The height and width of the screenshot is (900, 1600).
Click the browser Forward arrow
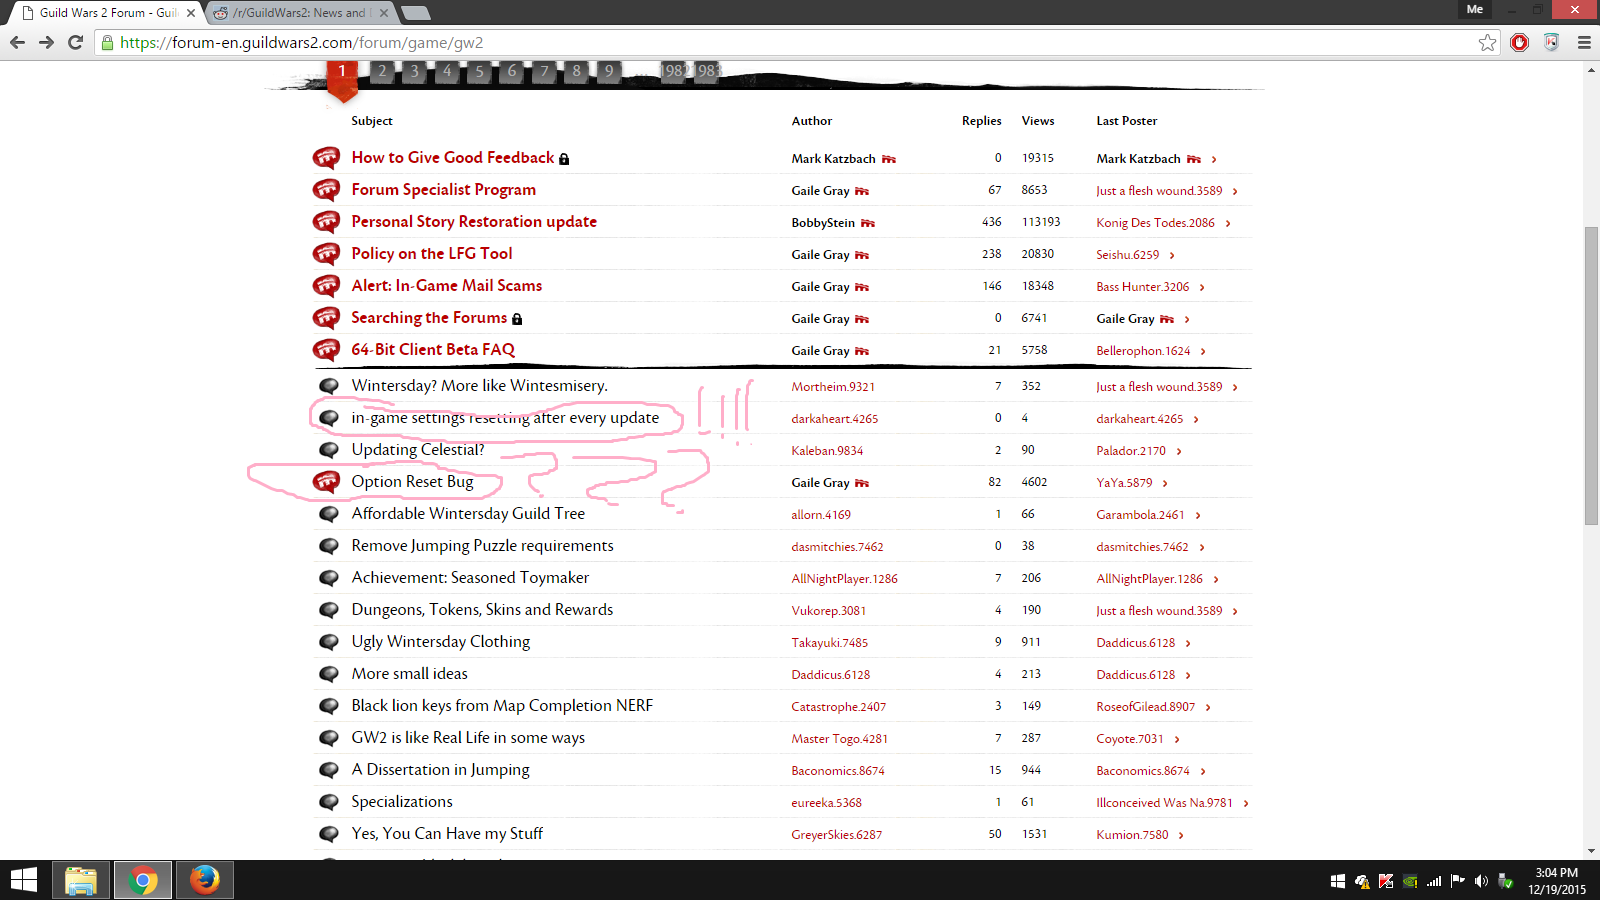pos(46,42)
